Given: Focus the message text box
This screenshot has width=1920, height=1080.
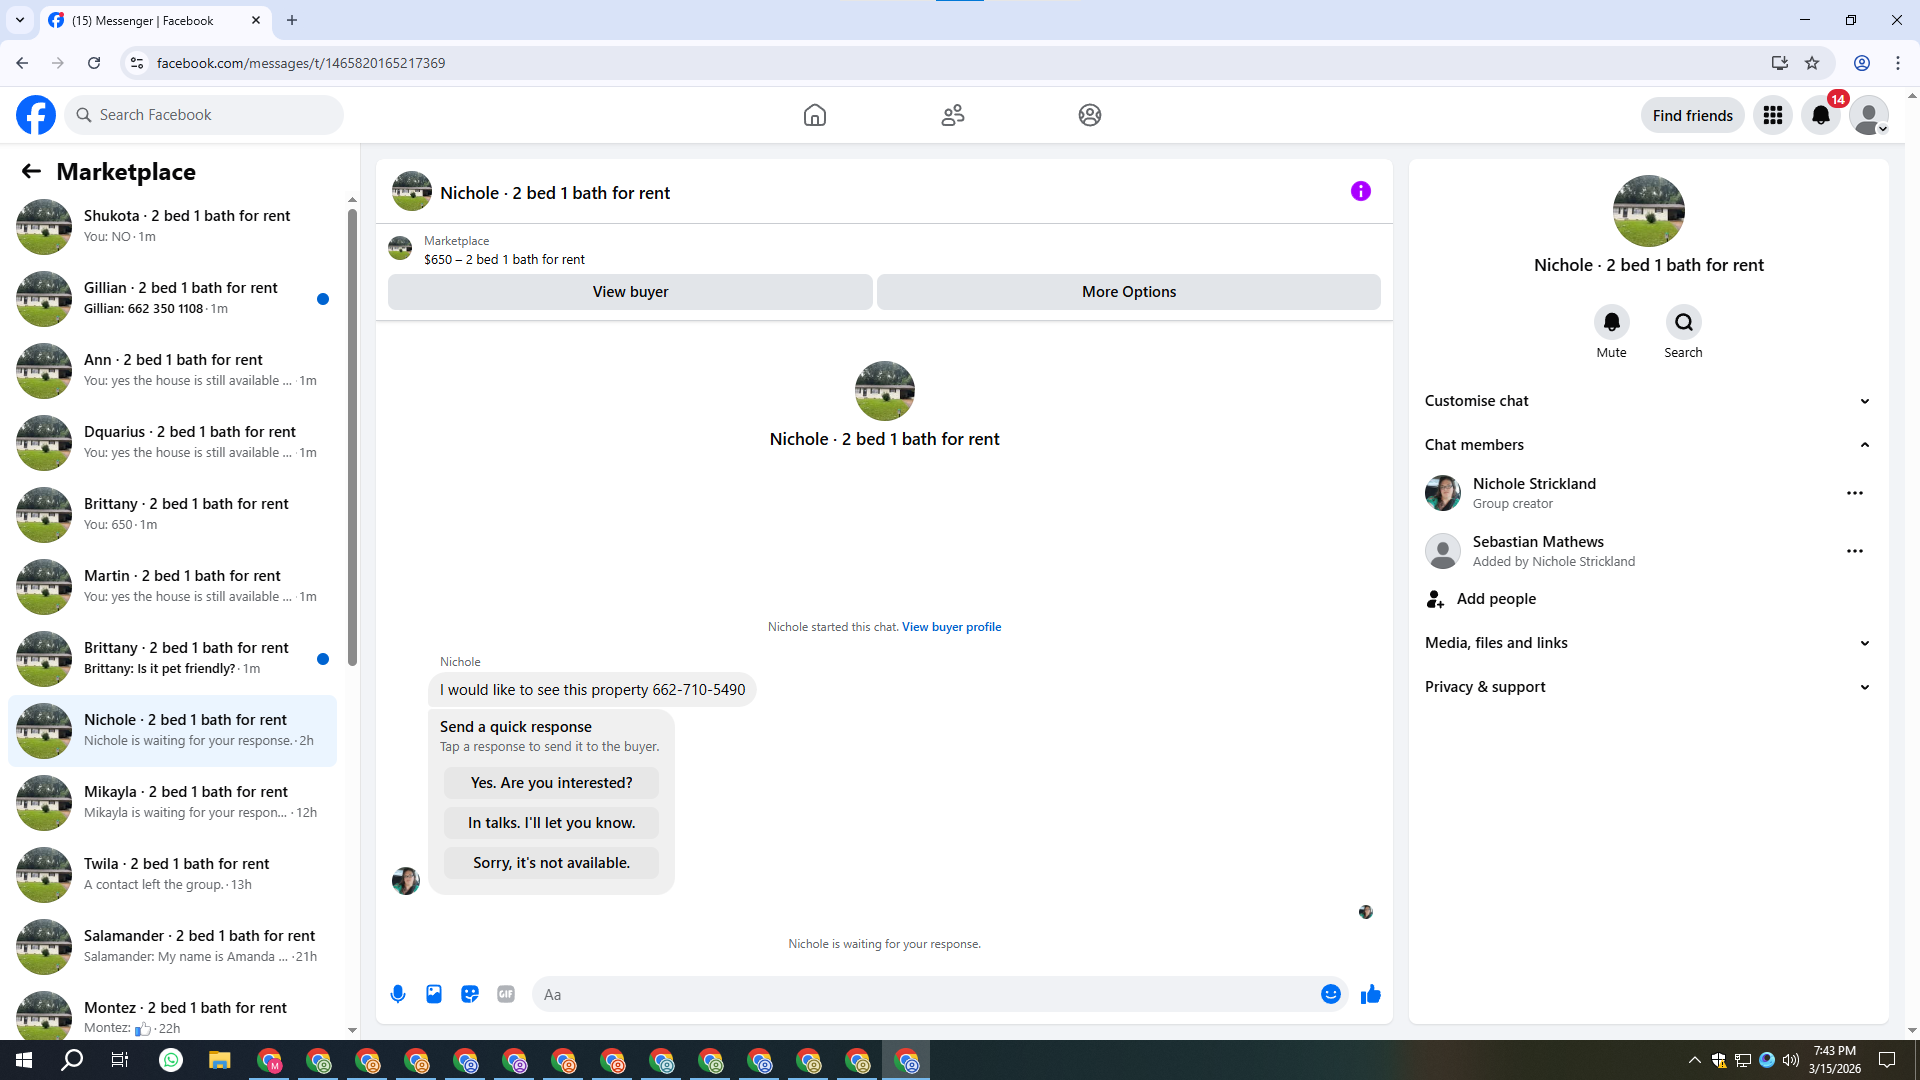Looking at the screenshot, I should [x=926, y=994].
